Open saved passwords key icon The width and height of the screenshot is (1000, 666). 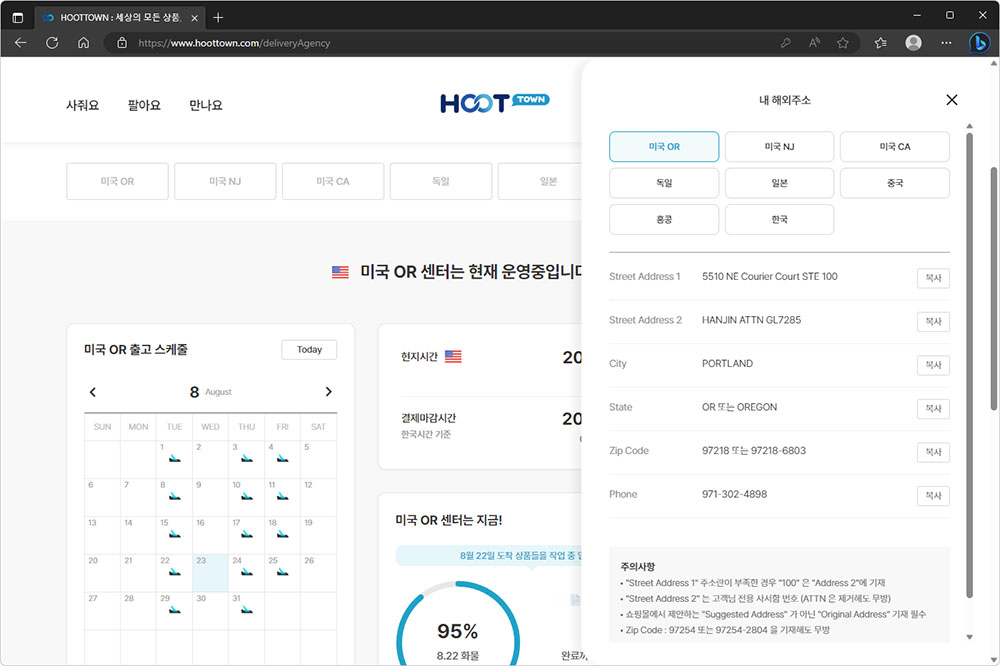coord(786,43)
